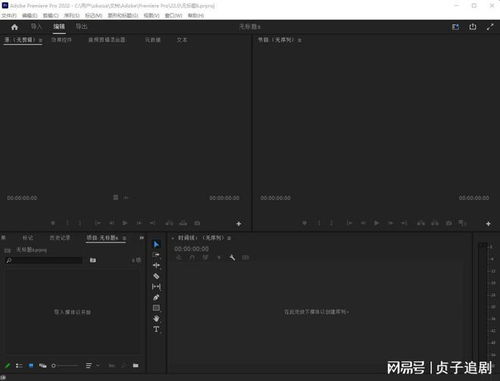Open the Source monitor button editor plus
Viewport: 500px width, 381px height.
tap(239, 224)
